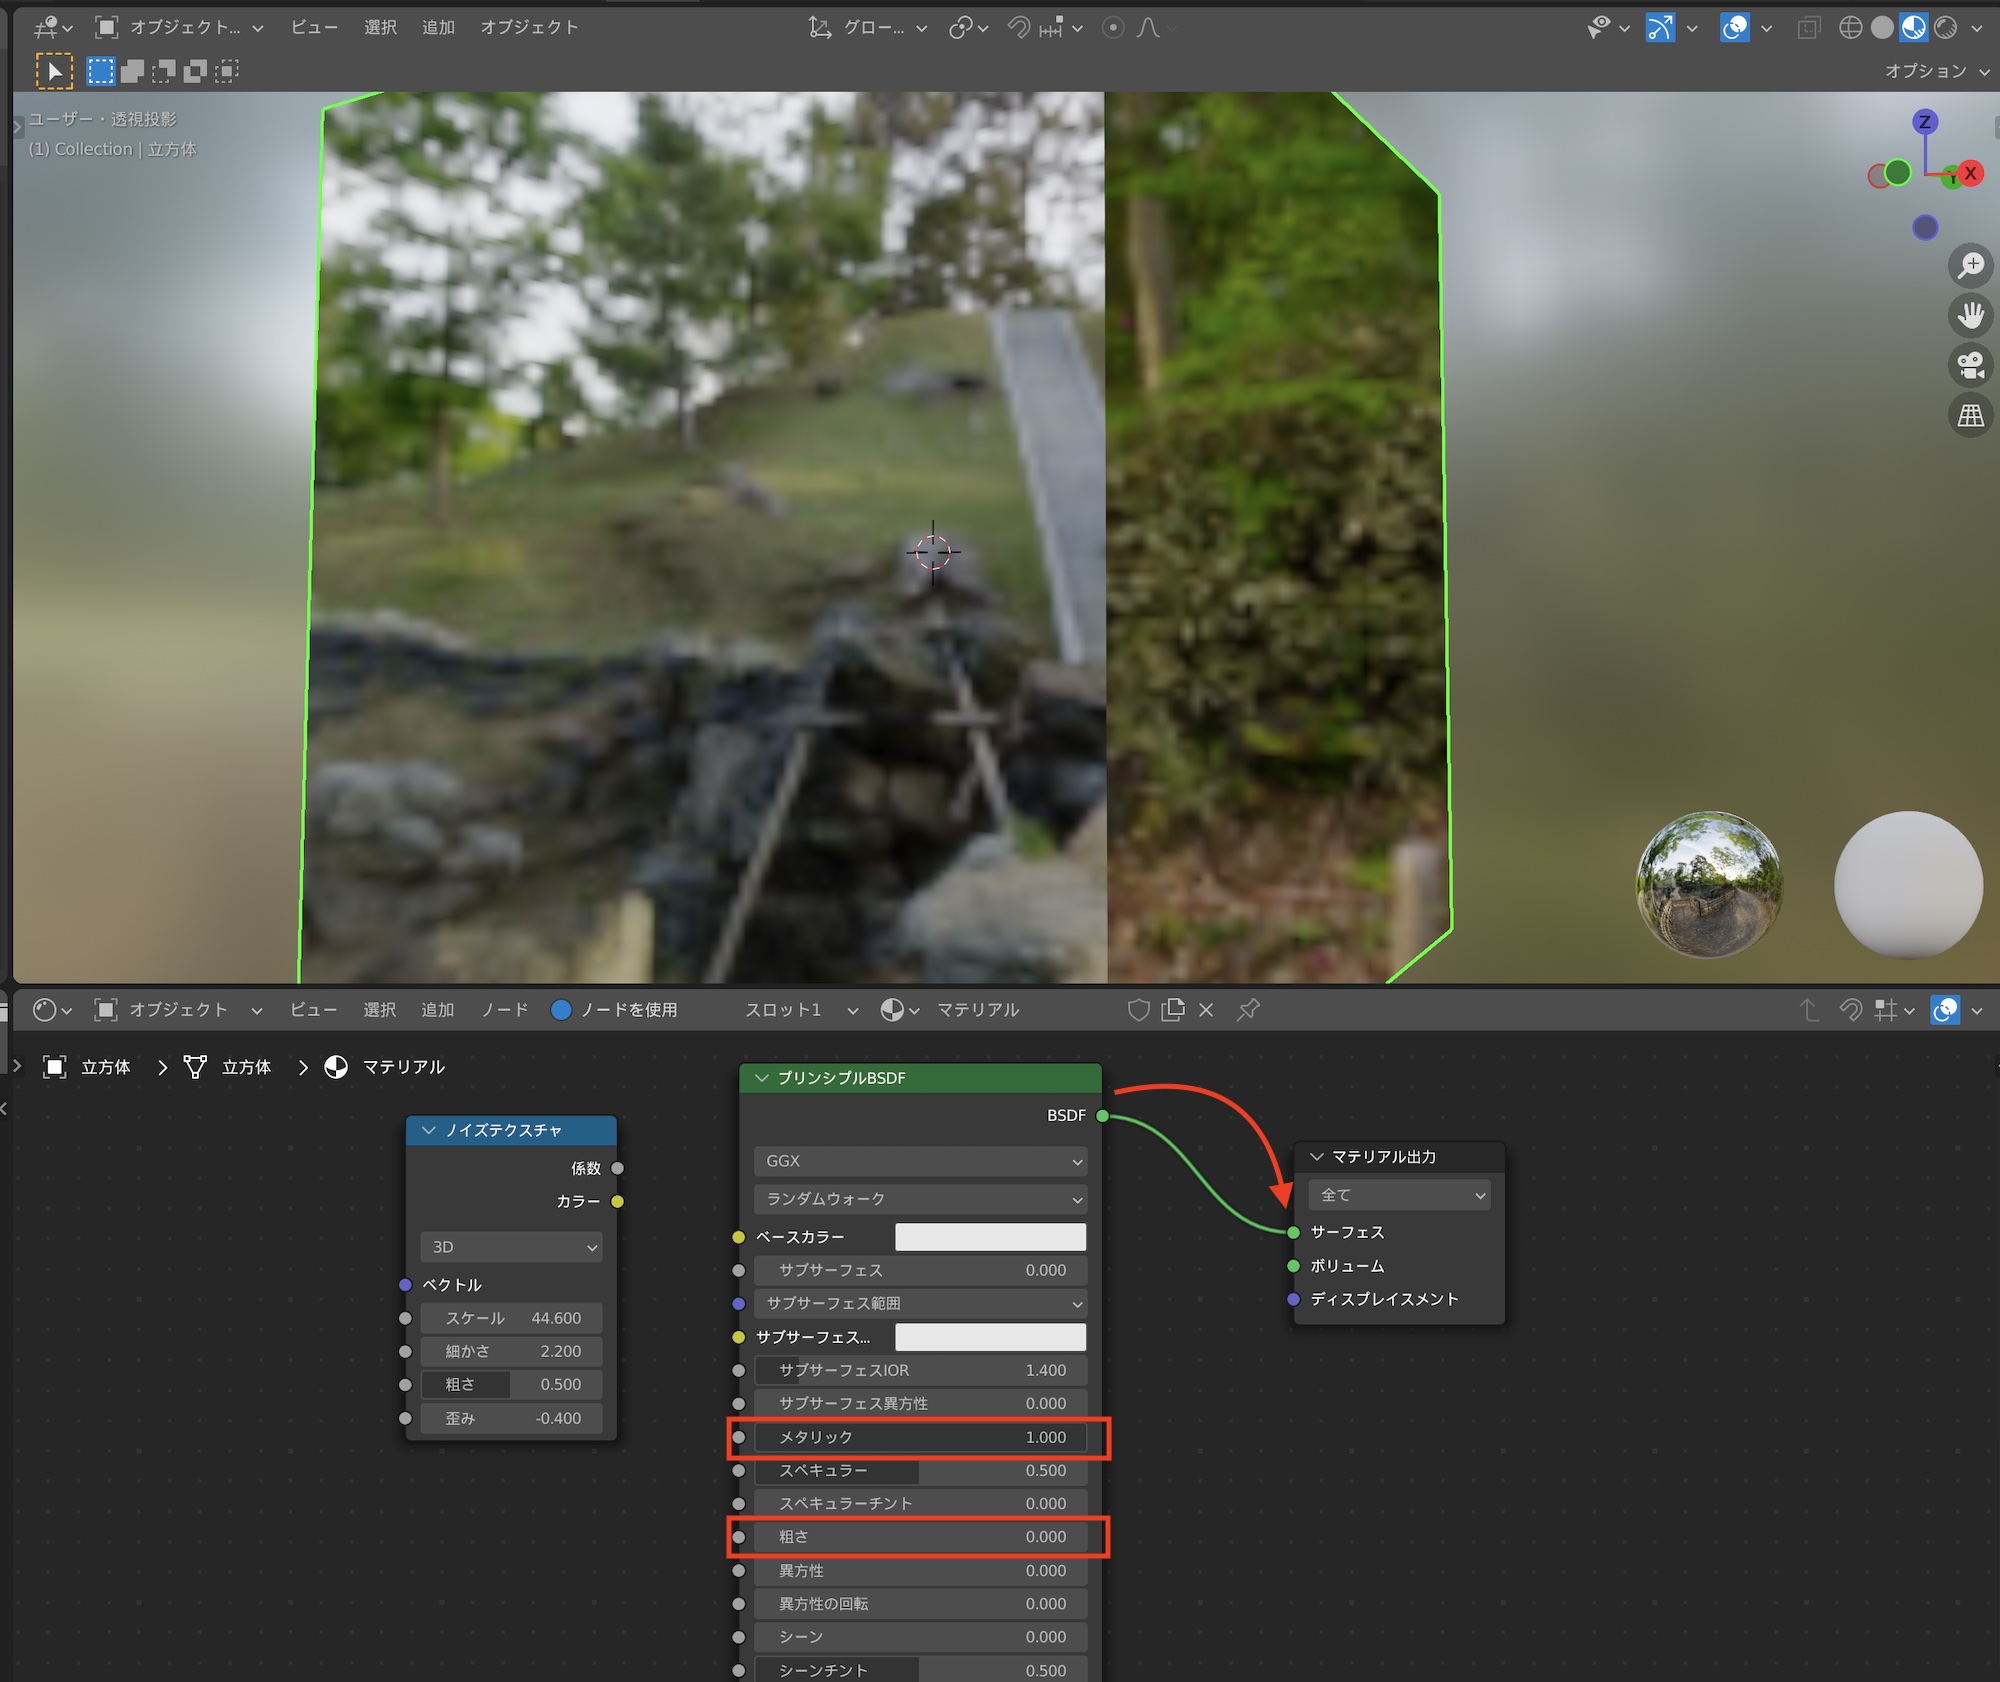Viewport: 2000px width, 1682px height.
Task: Click the pin icon in node editor header
Action: click(1247, 1010)
